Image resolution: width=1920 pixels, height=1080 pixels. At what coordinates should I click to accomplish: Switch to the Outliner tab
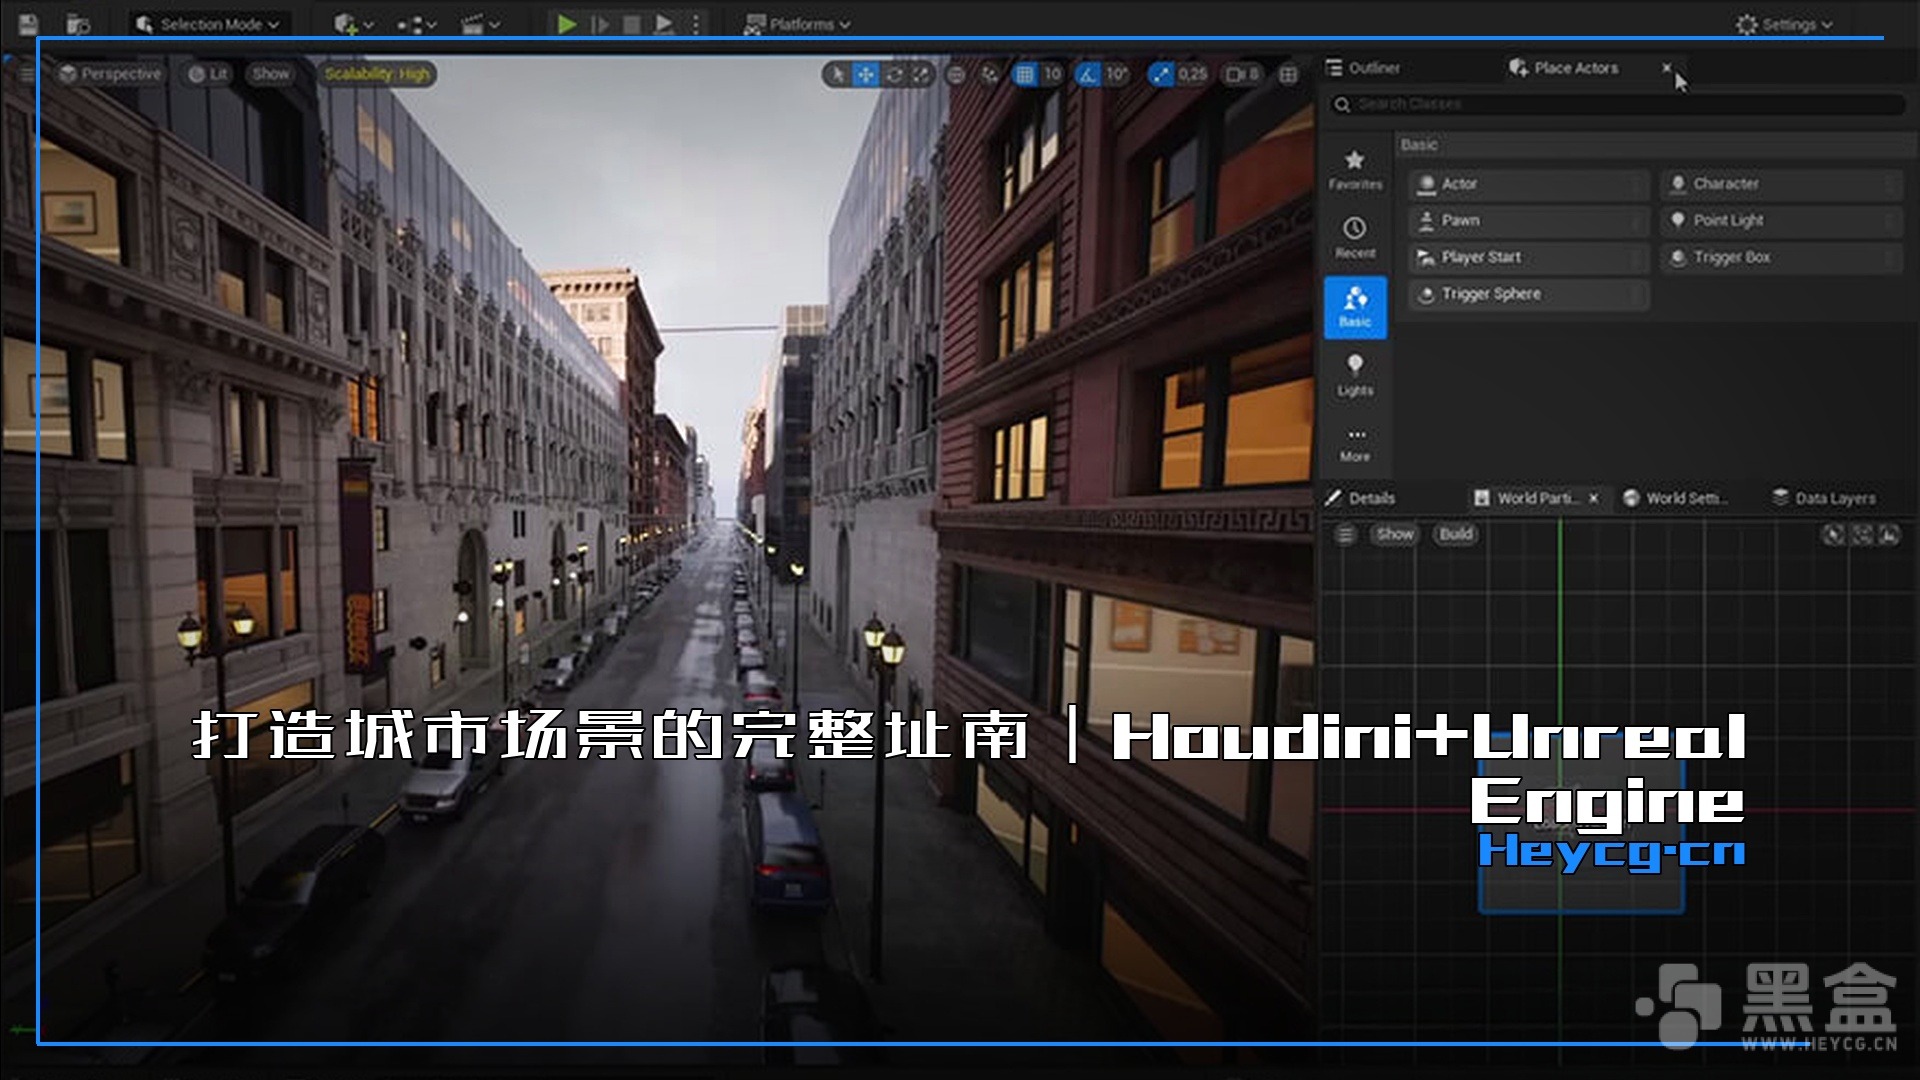point(1362,68)
